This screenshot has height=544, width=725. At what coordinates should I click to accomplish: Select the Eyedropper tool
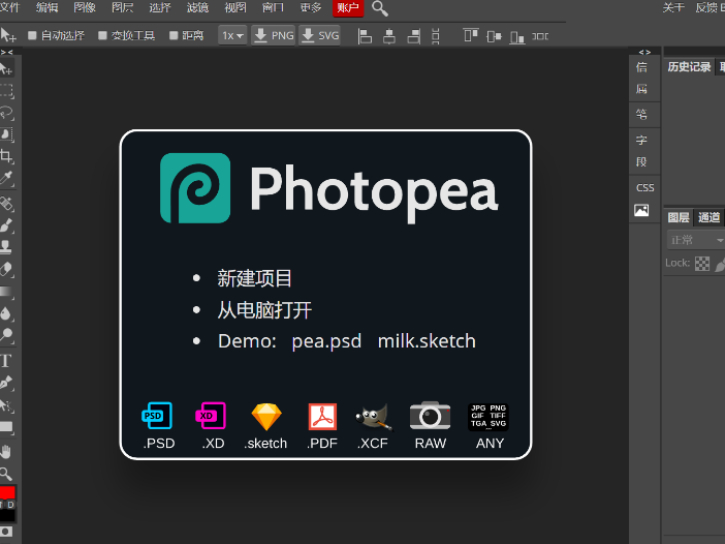(x=6, y=178)
